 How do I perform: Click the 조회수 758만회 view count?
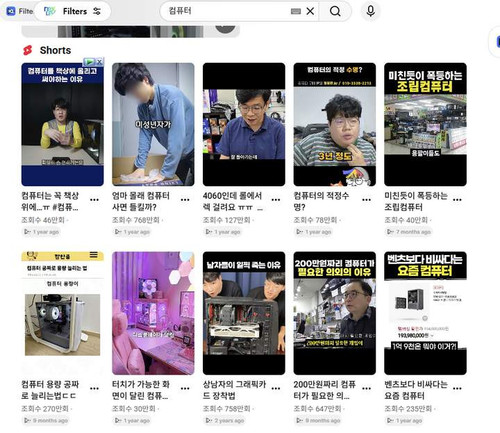click(227, 409)
